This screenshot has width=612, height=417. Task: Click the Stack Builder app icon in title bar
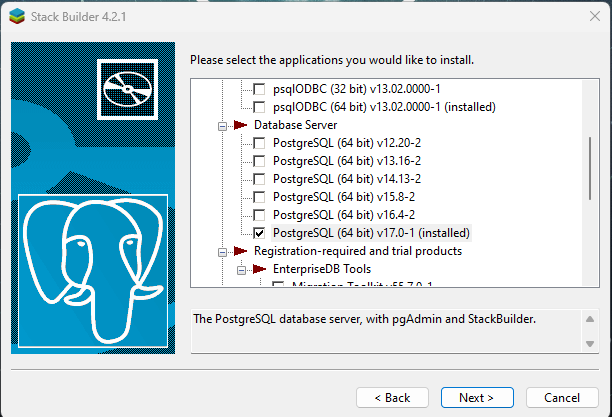(17, 16)
